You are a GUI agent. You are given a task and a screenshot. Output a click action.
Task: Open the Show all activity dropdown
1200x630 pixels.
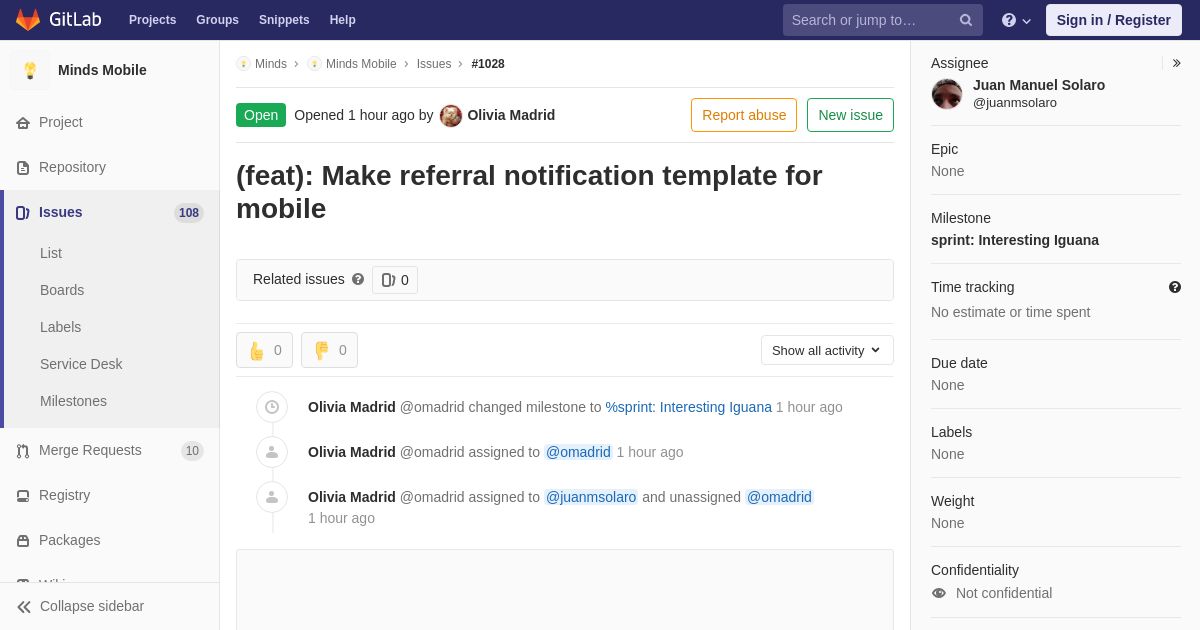[x=827, y=350]
